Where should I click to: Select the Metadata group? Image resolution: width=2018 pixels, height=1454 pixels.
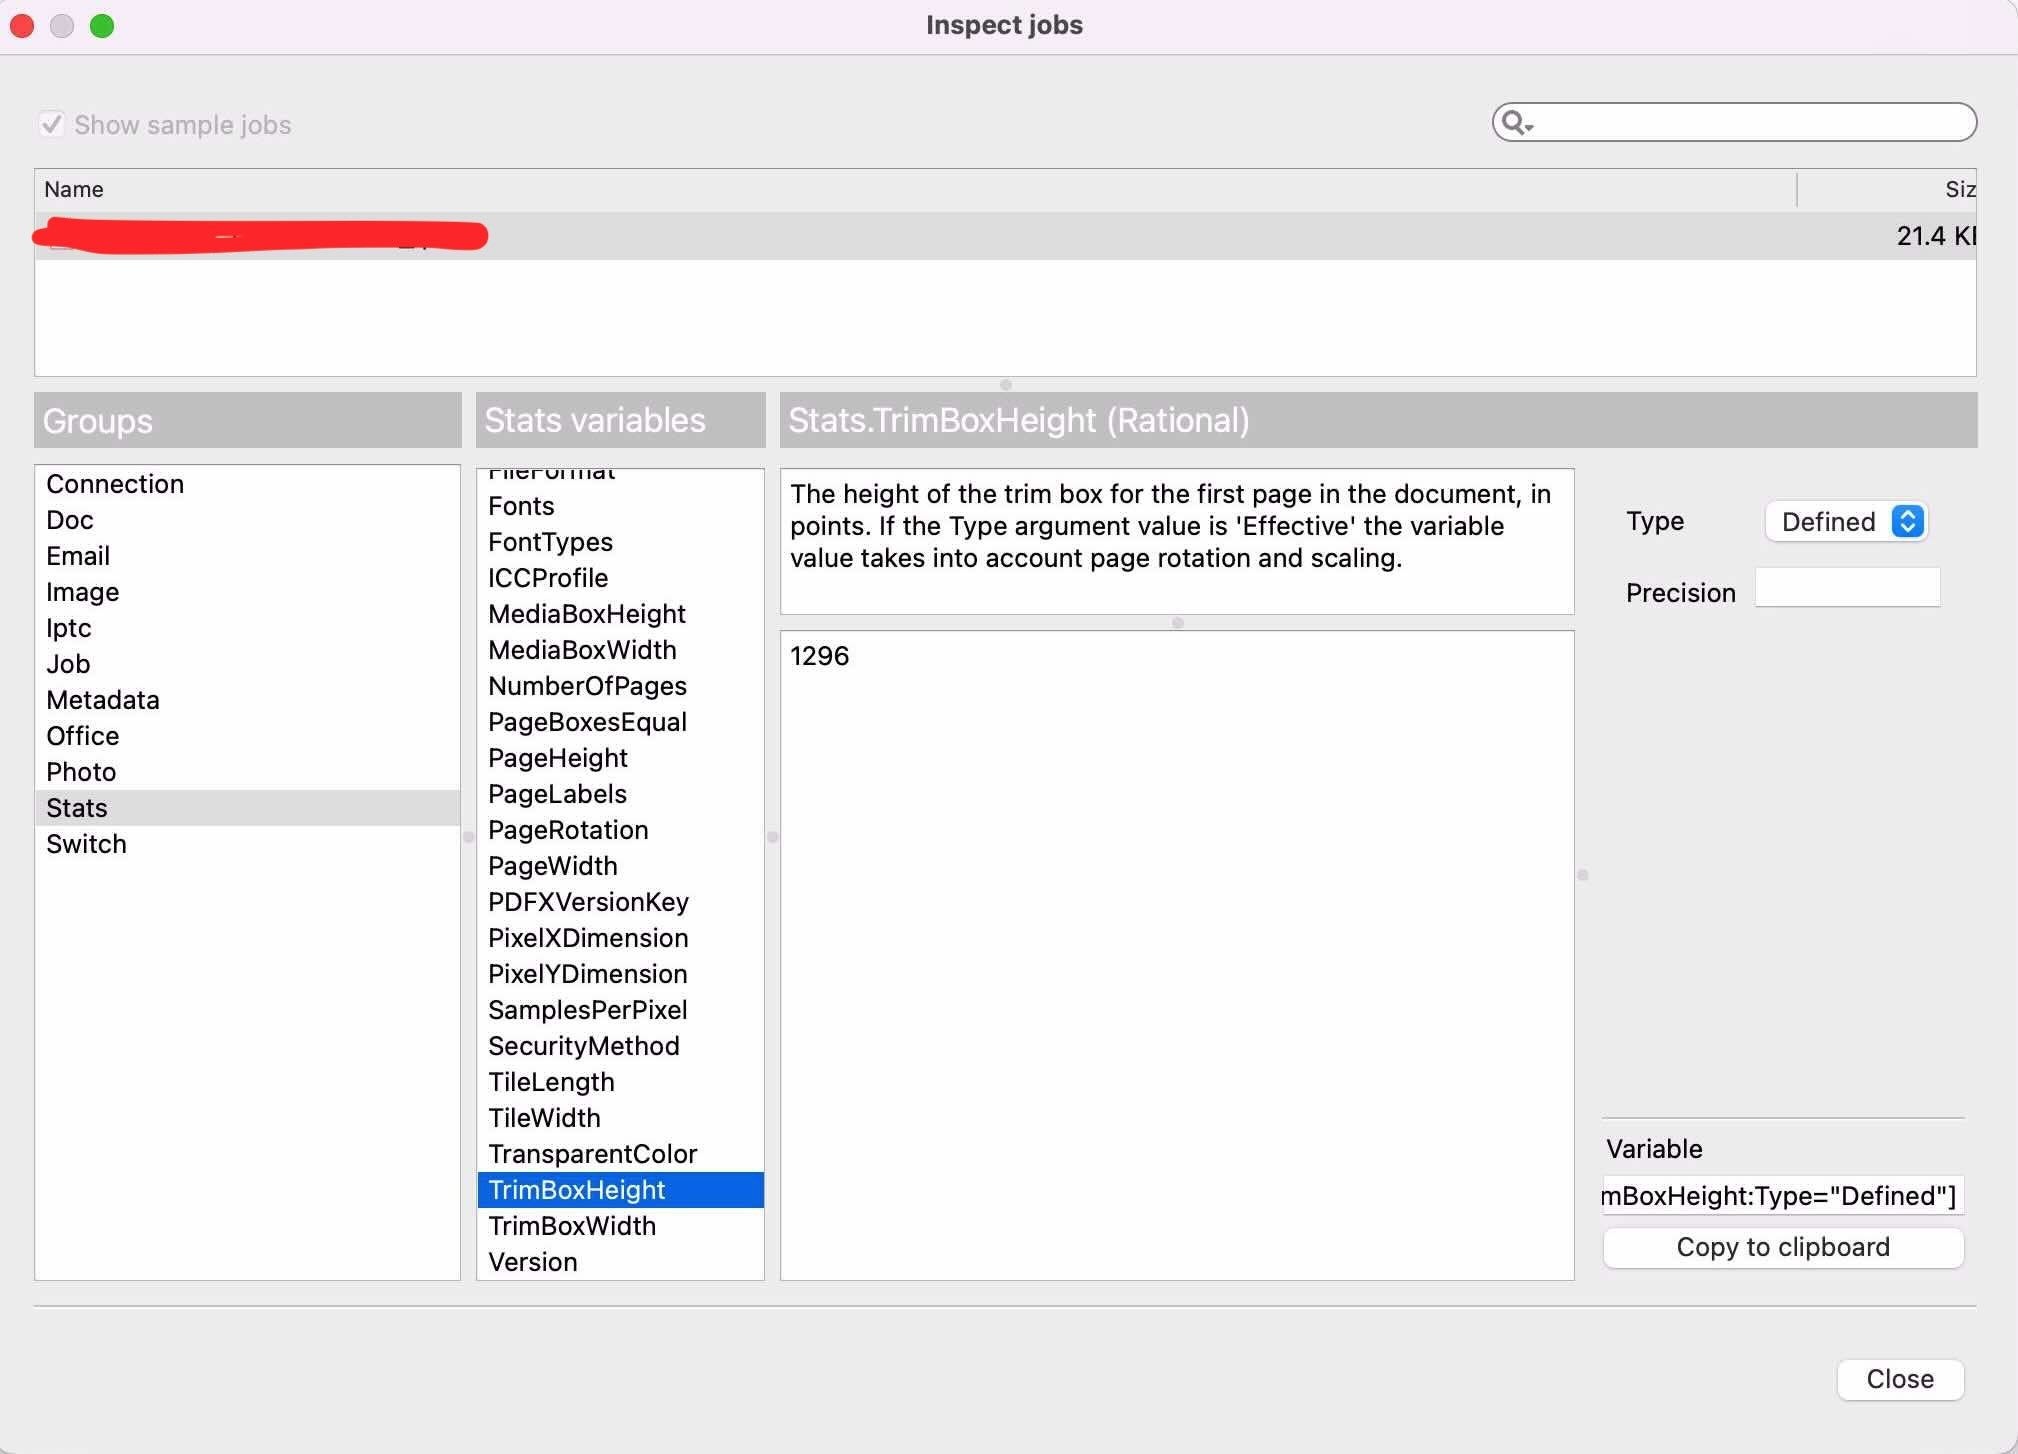coord(103,700)
